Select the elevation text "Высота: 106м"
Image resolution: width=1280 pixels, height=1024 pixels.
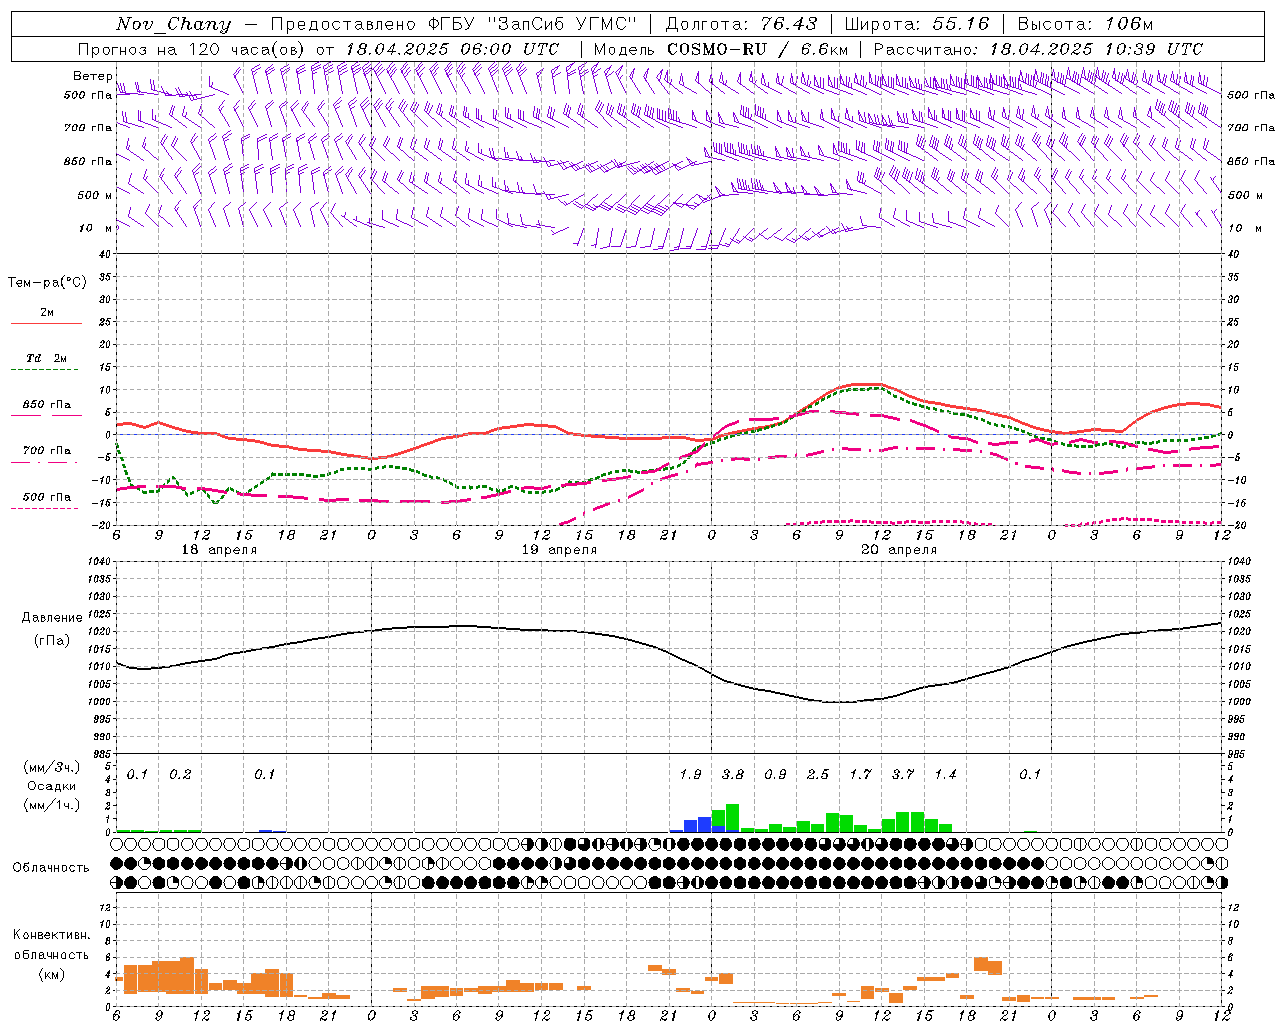tap(1085, 24)
